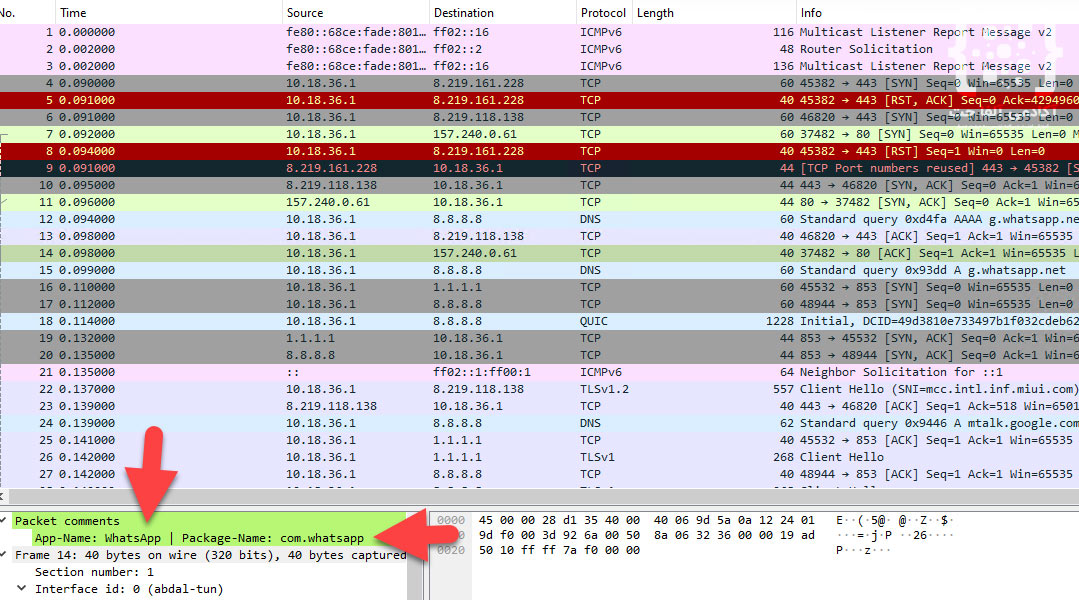Screen dimensions: 1079x600
Task: Select packet 12 DNS AAAA query row
Action: (540, 219)
